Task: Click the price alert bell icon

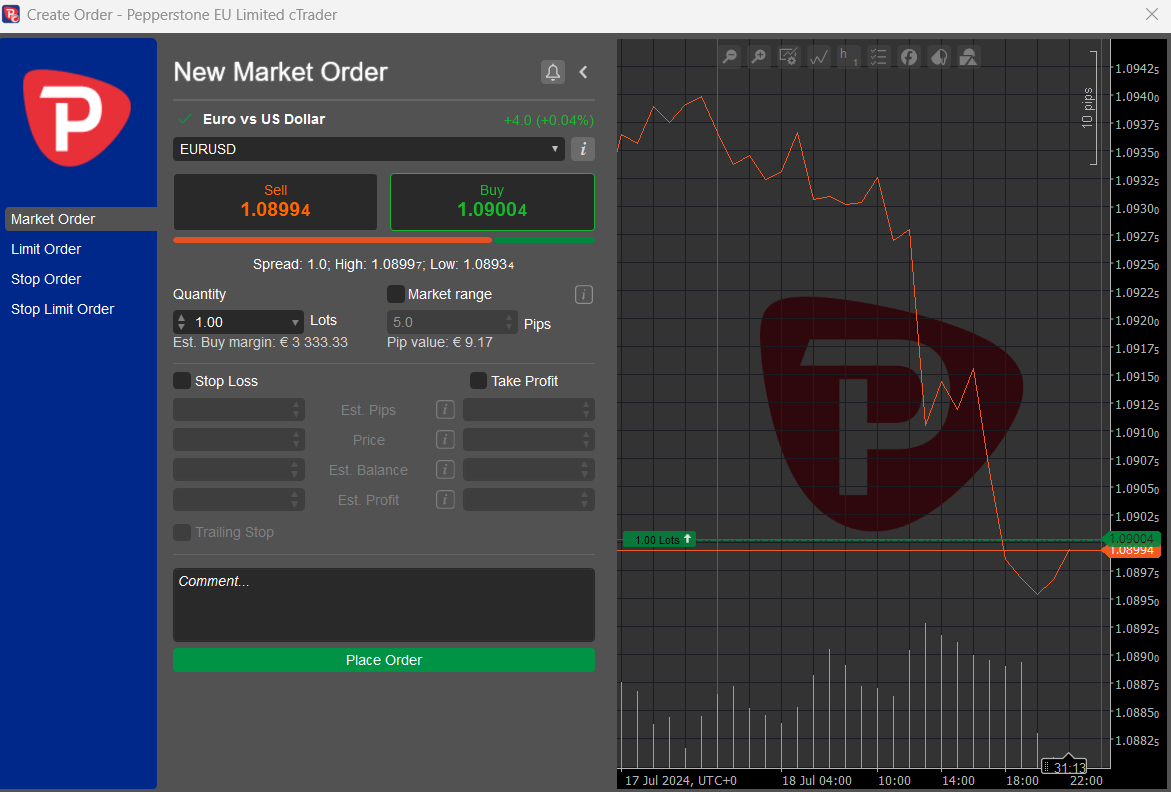Action: point(553,72)
